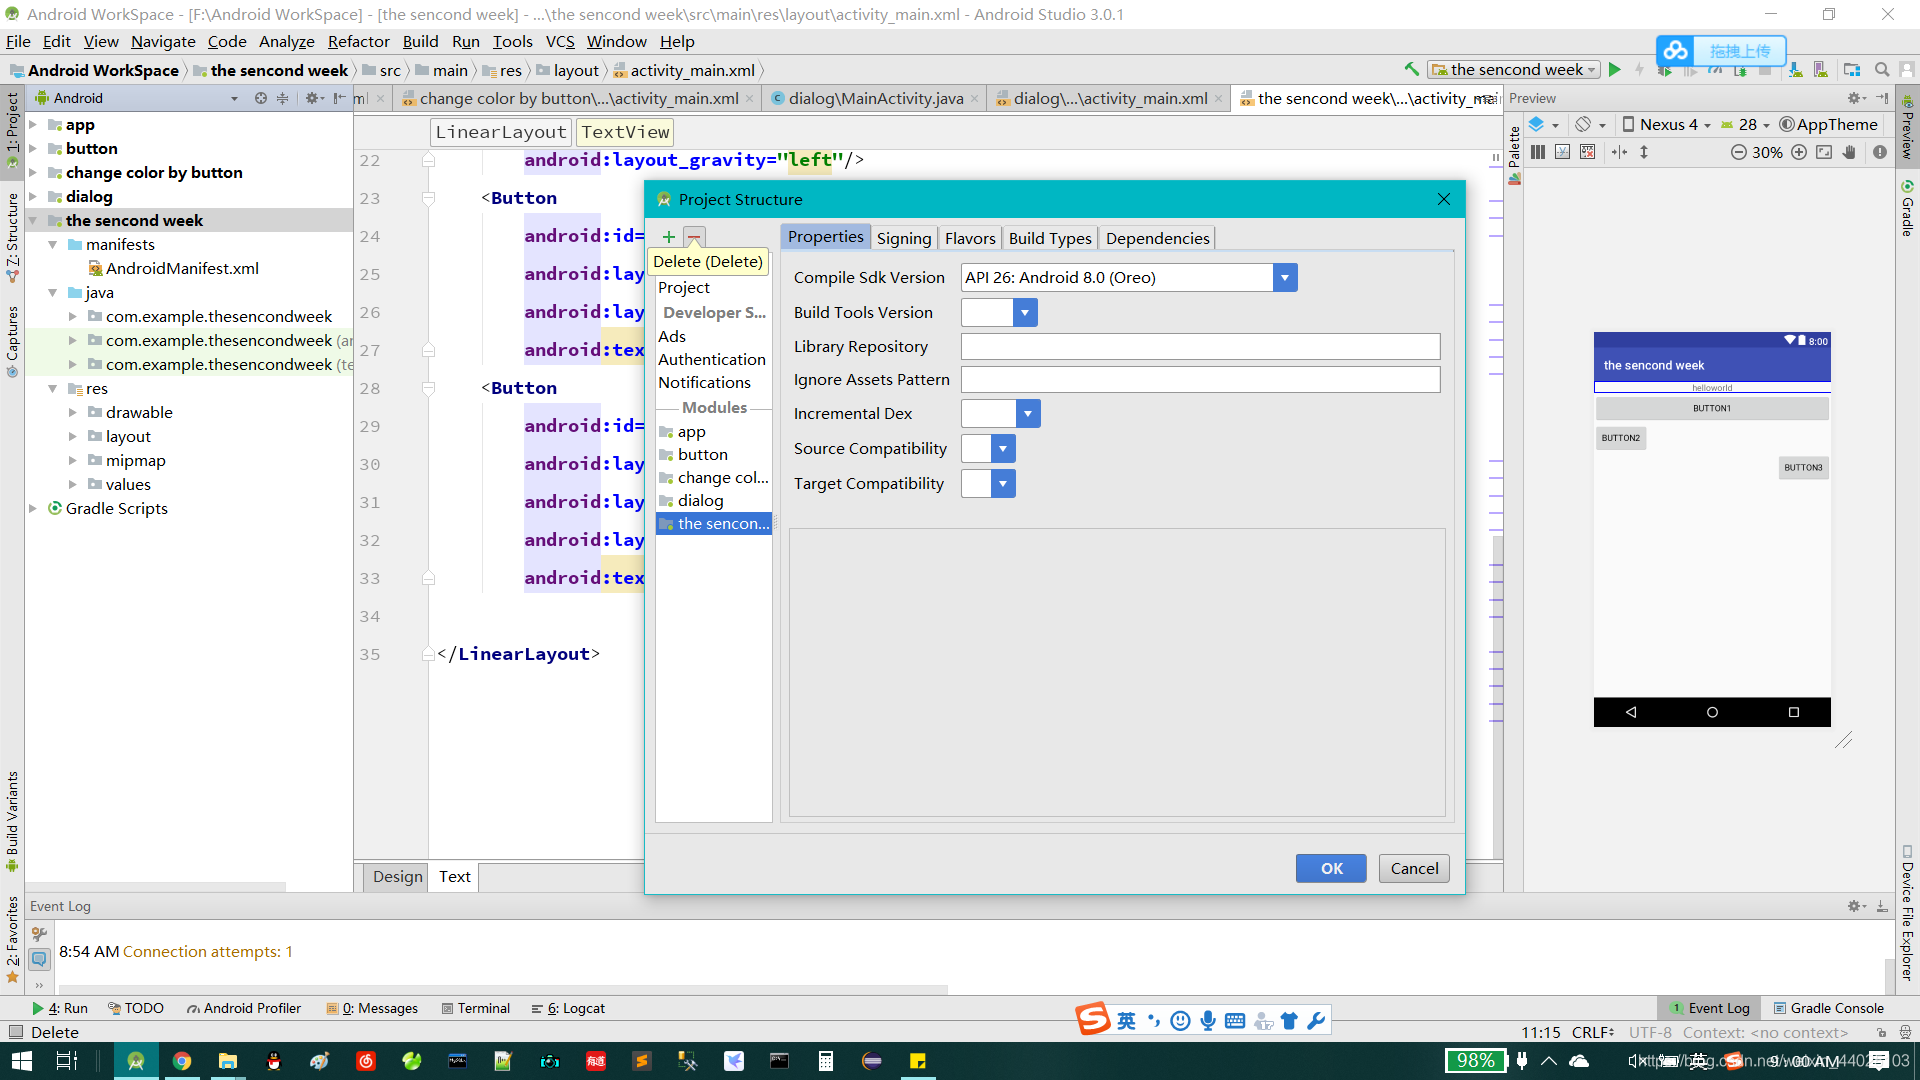Select the dialog module in Modules list
This screenshot has height=1080, width=1920.
(x=700, y=500)
